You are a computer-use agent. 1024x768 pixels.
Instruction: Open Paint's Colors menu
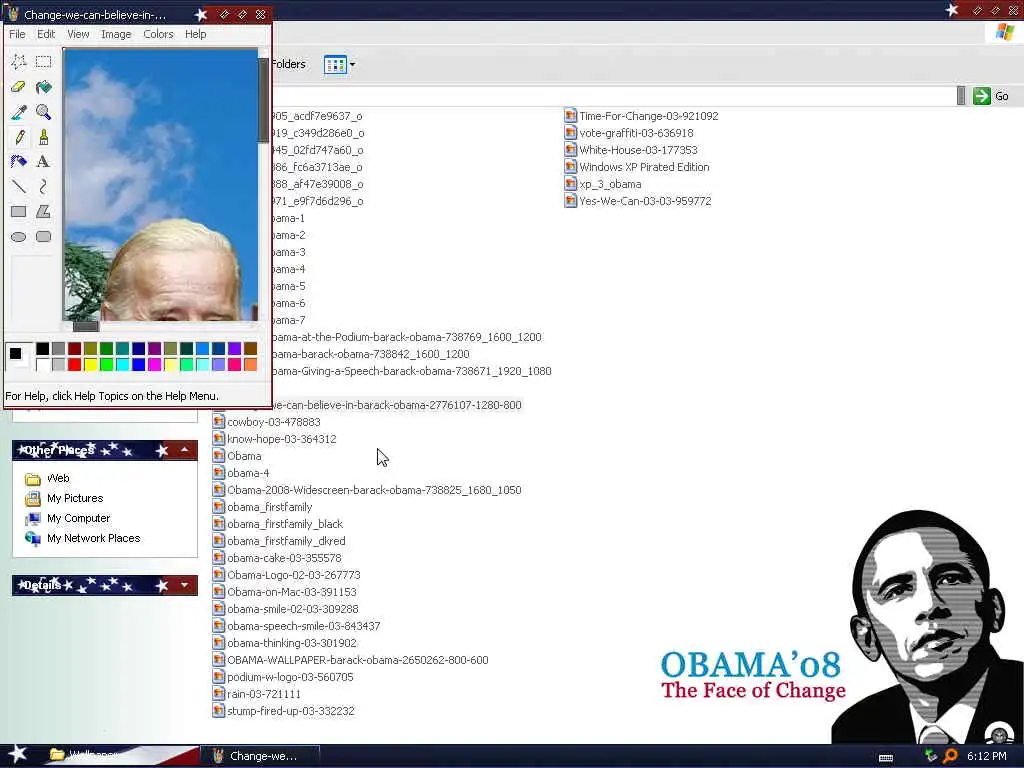(159, 34)
